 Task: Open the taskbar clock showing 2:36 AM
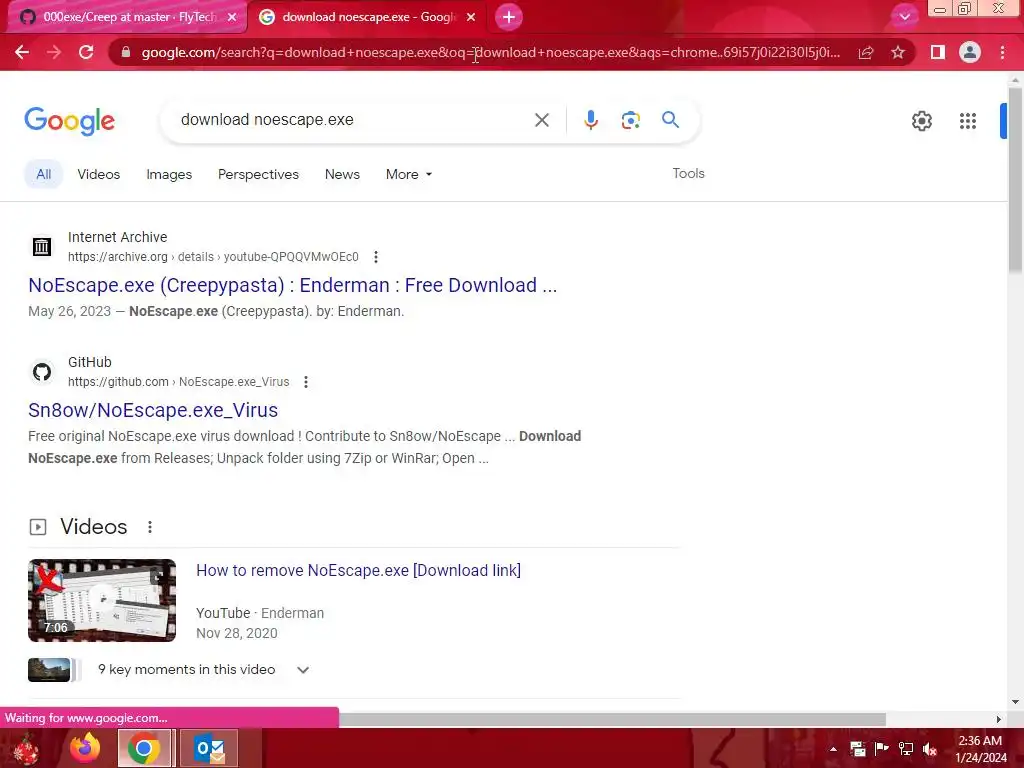pos(980,749)
